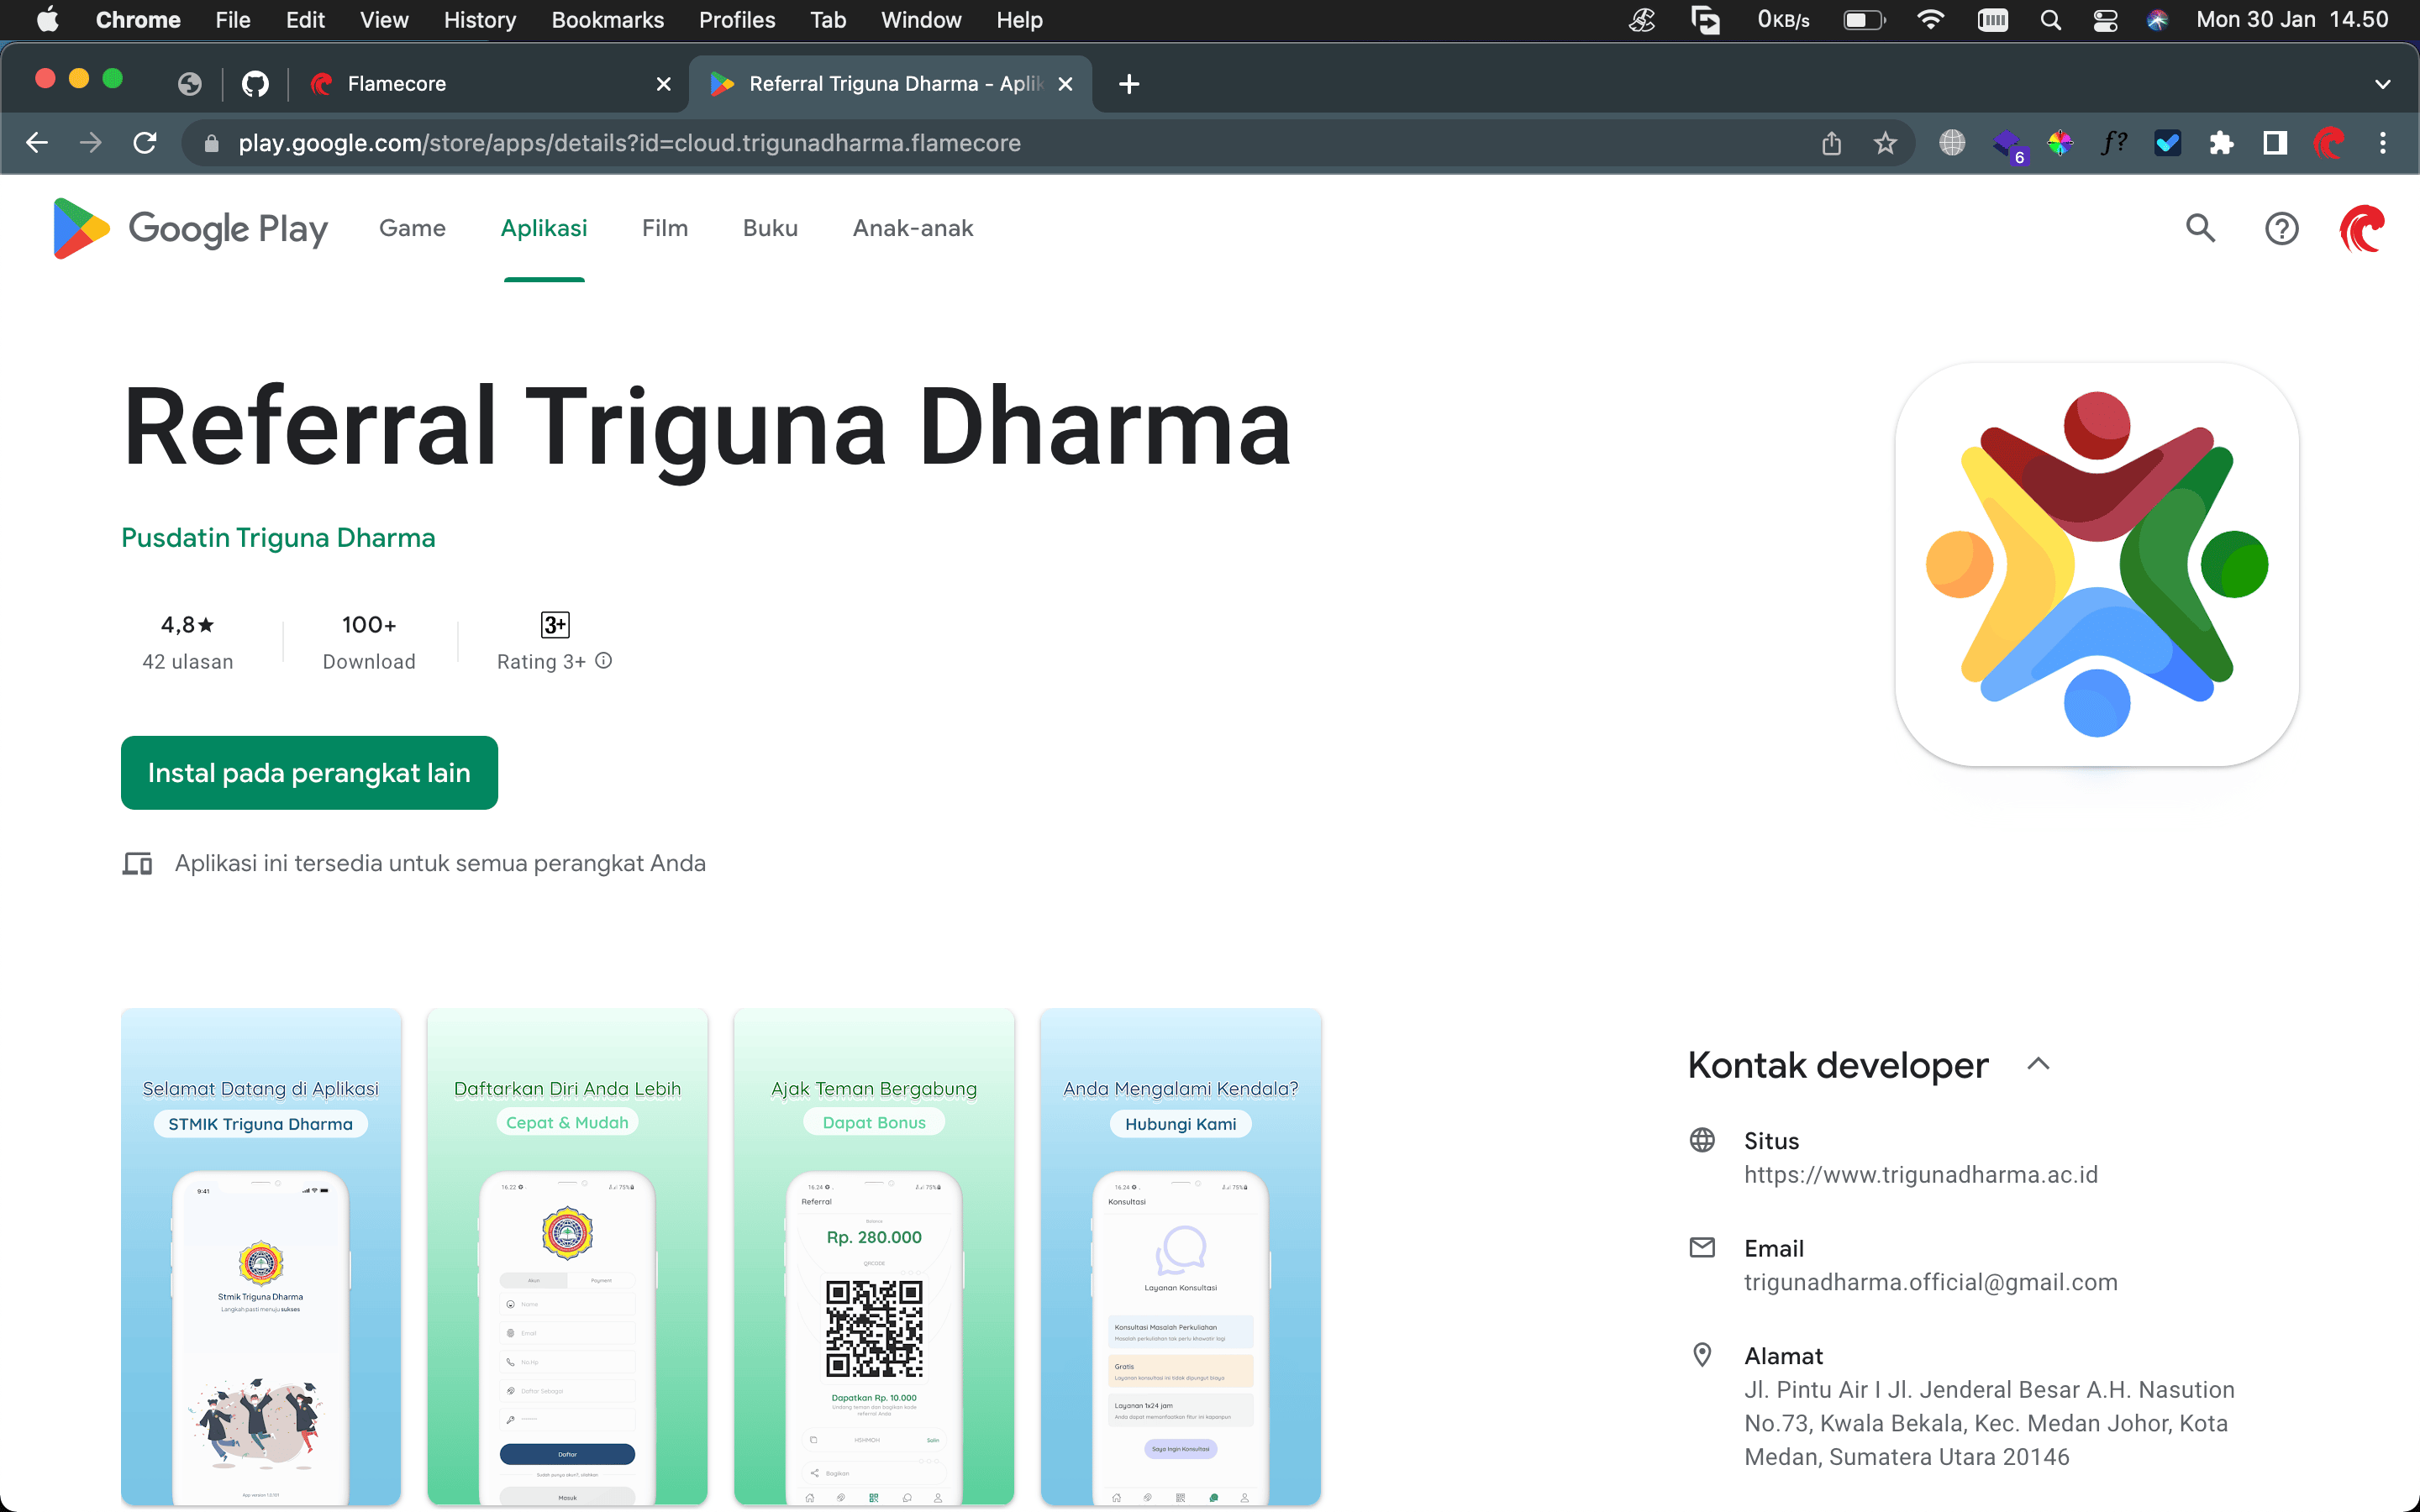Open the Chrome extensions puzzle icon
Viewport: 2420px width, 1512px height.
[2221, 143]
